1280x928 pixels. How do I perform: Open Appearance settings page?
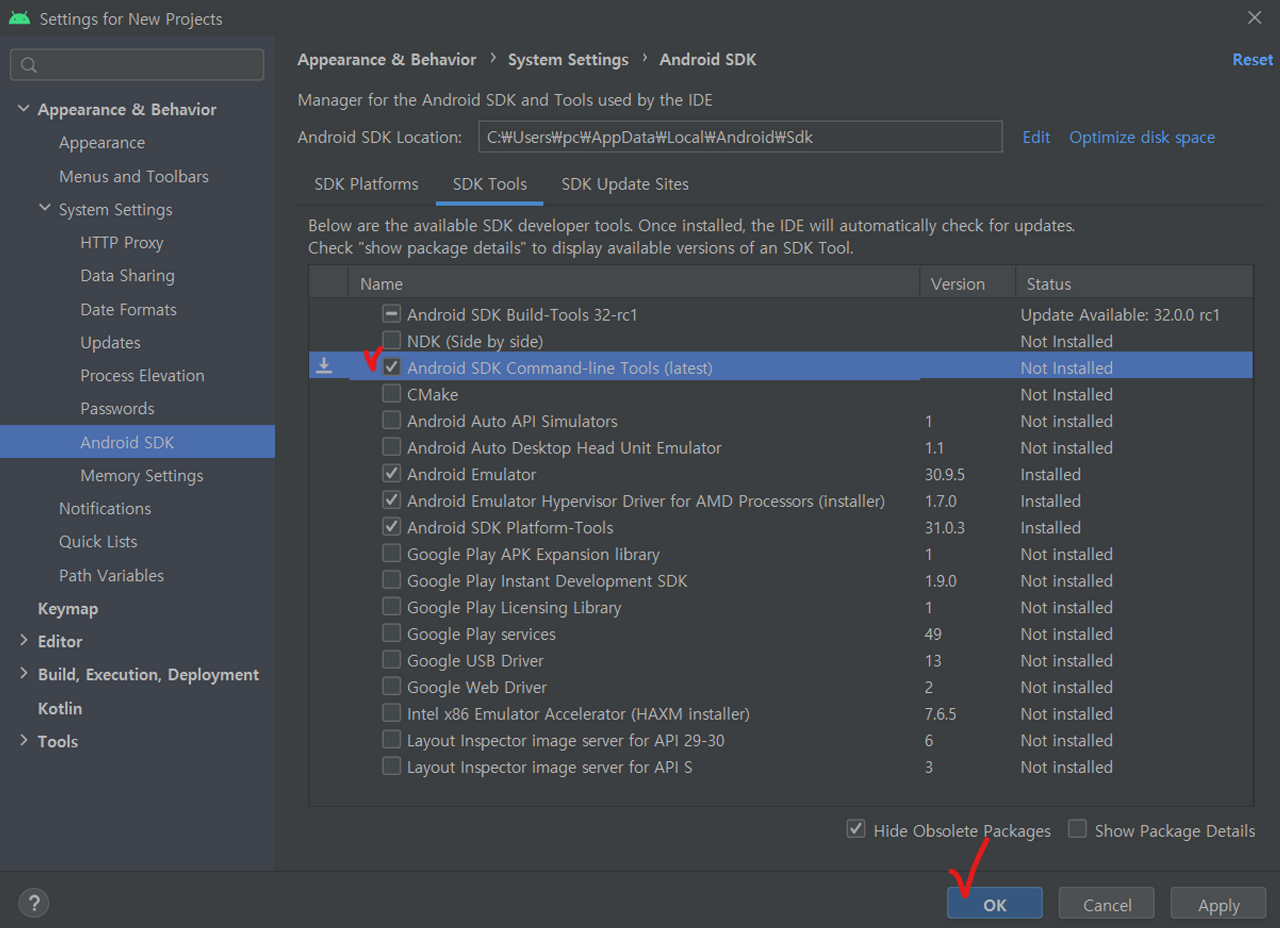102,142
